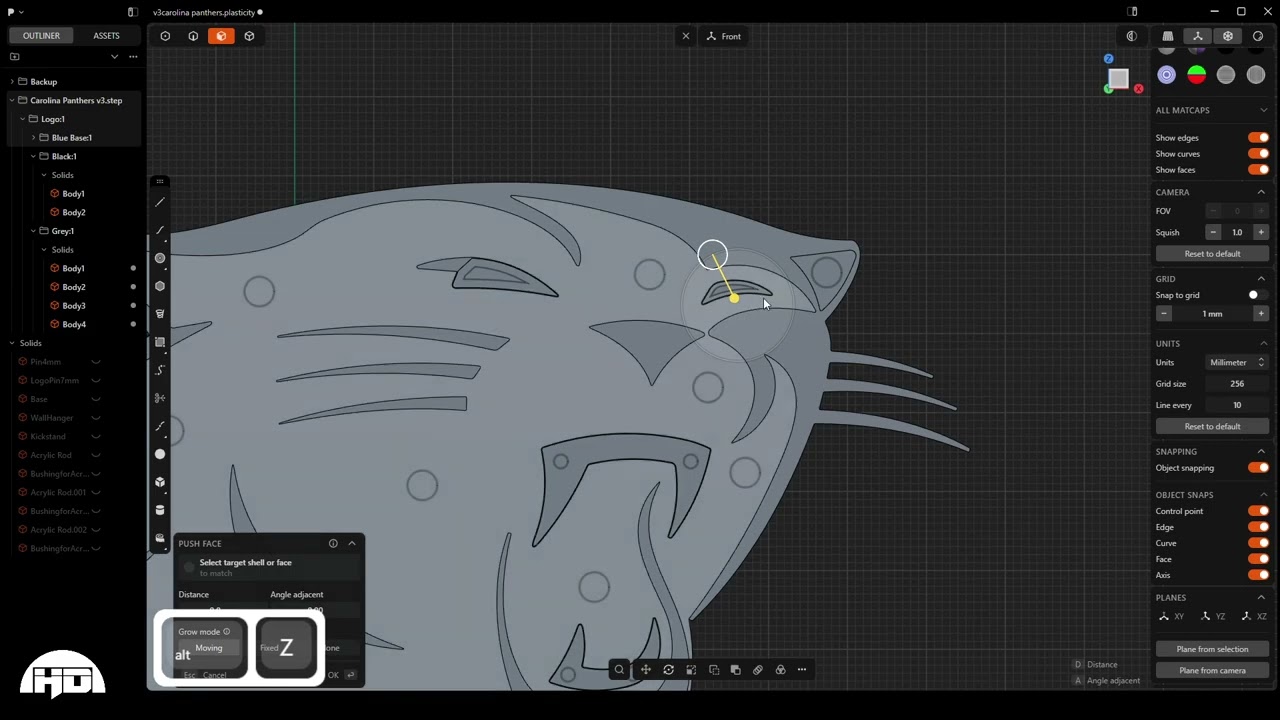Enable Snap to grid switch
The image size is (1280, 720).
point(1258,295)
